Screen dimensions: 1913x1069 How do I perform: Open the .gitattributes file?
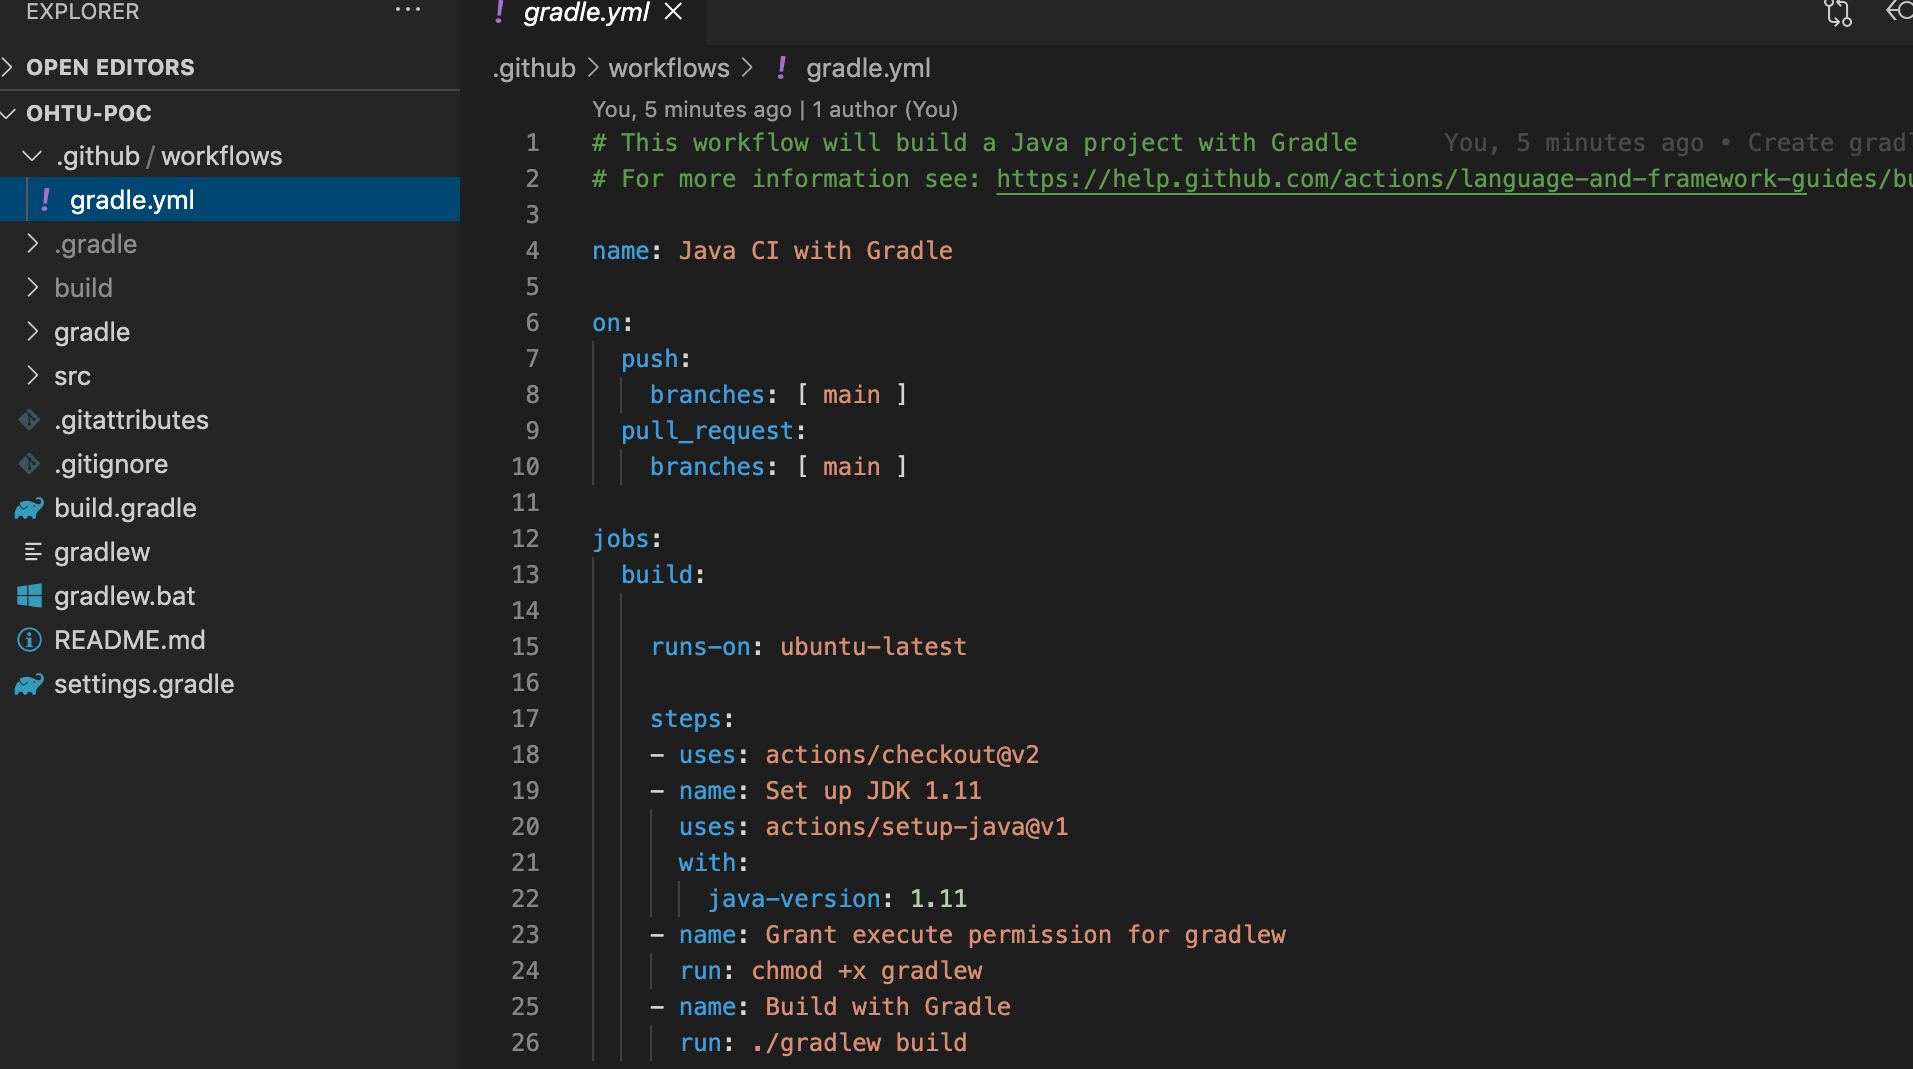point(230,420)
